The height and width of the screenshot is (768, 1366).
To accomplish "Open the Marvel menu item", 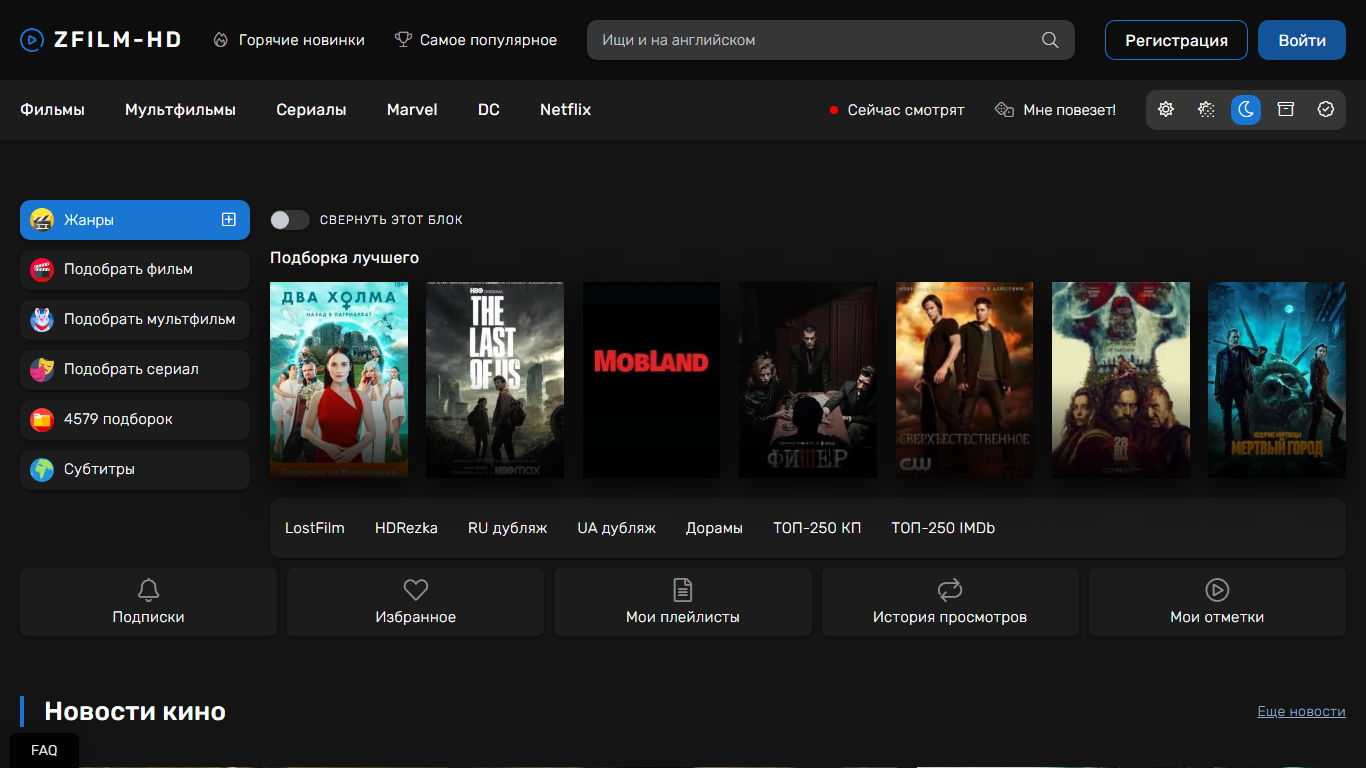I will click(412, 110).
